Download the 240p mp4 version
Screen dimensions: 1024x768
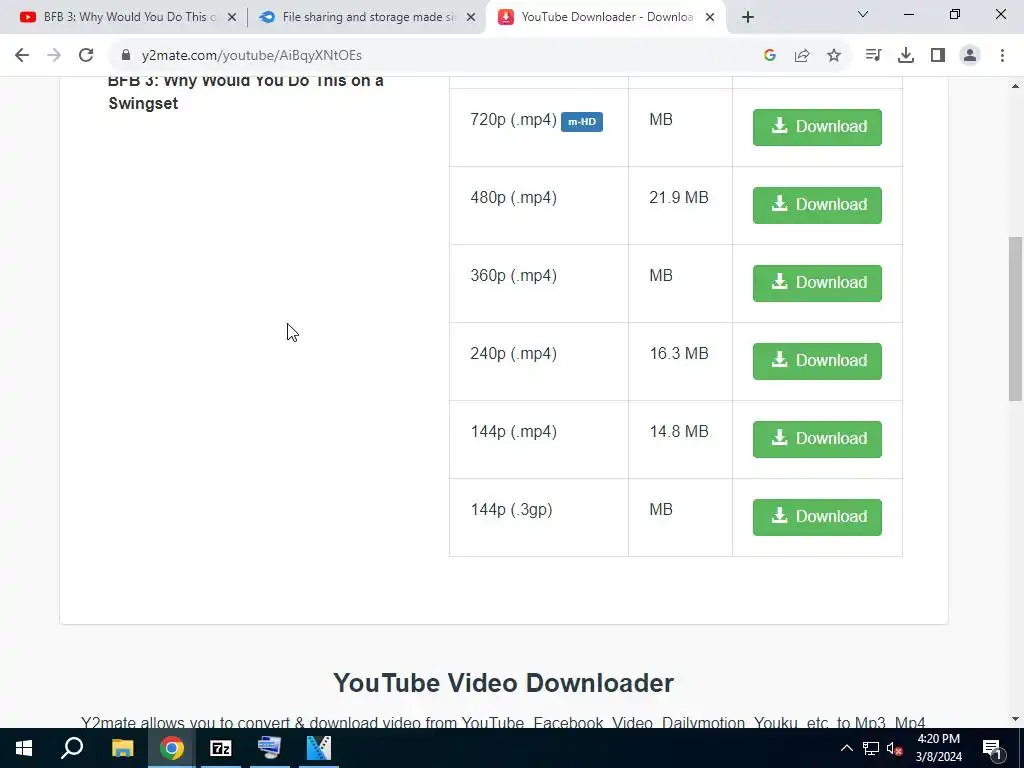coord(817,361)
